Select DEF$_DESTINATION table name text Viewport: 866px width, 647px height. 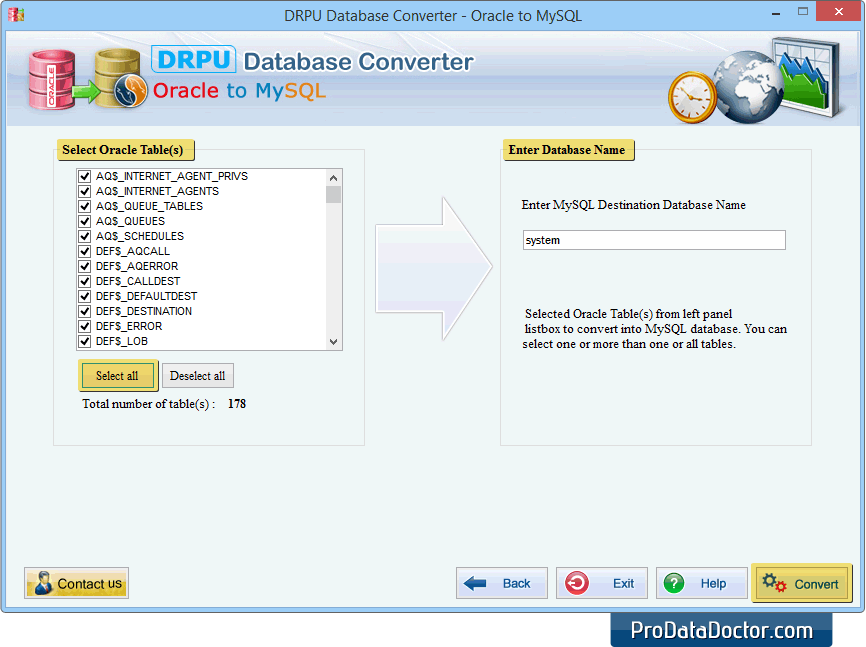coord(144,311)
